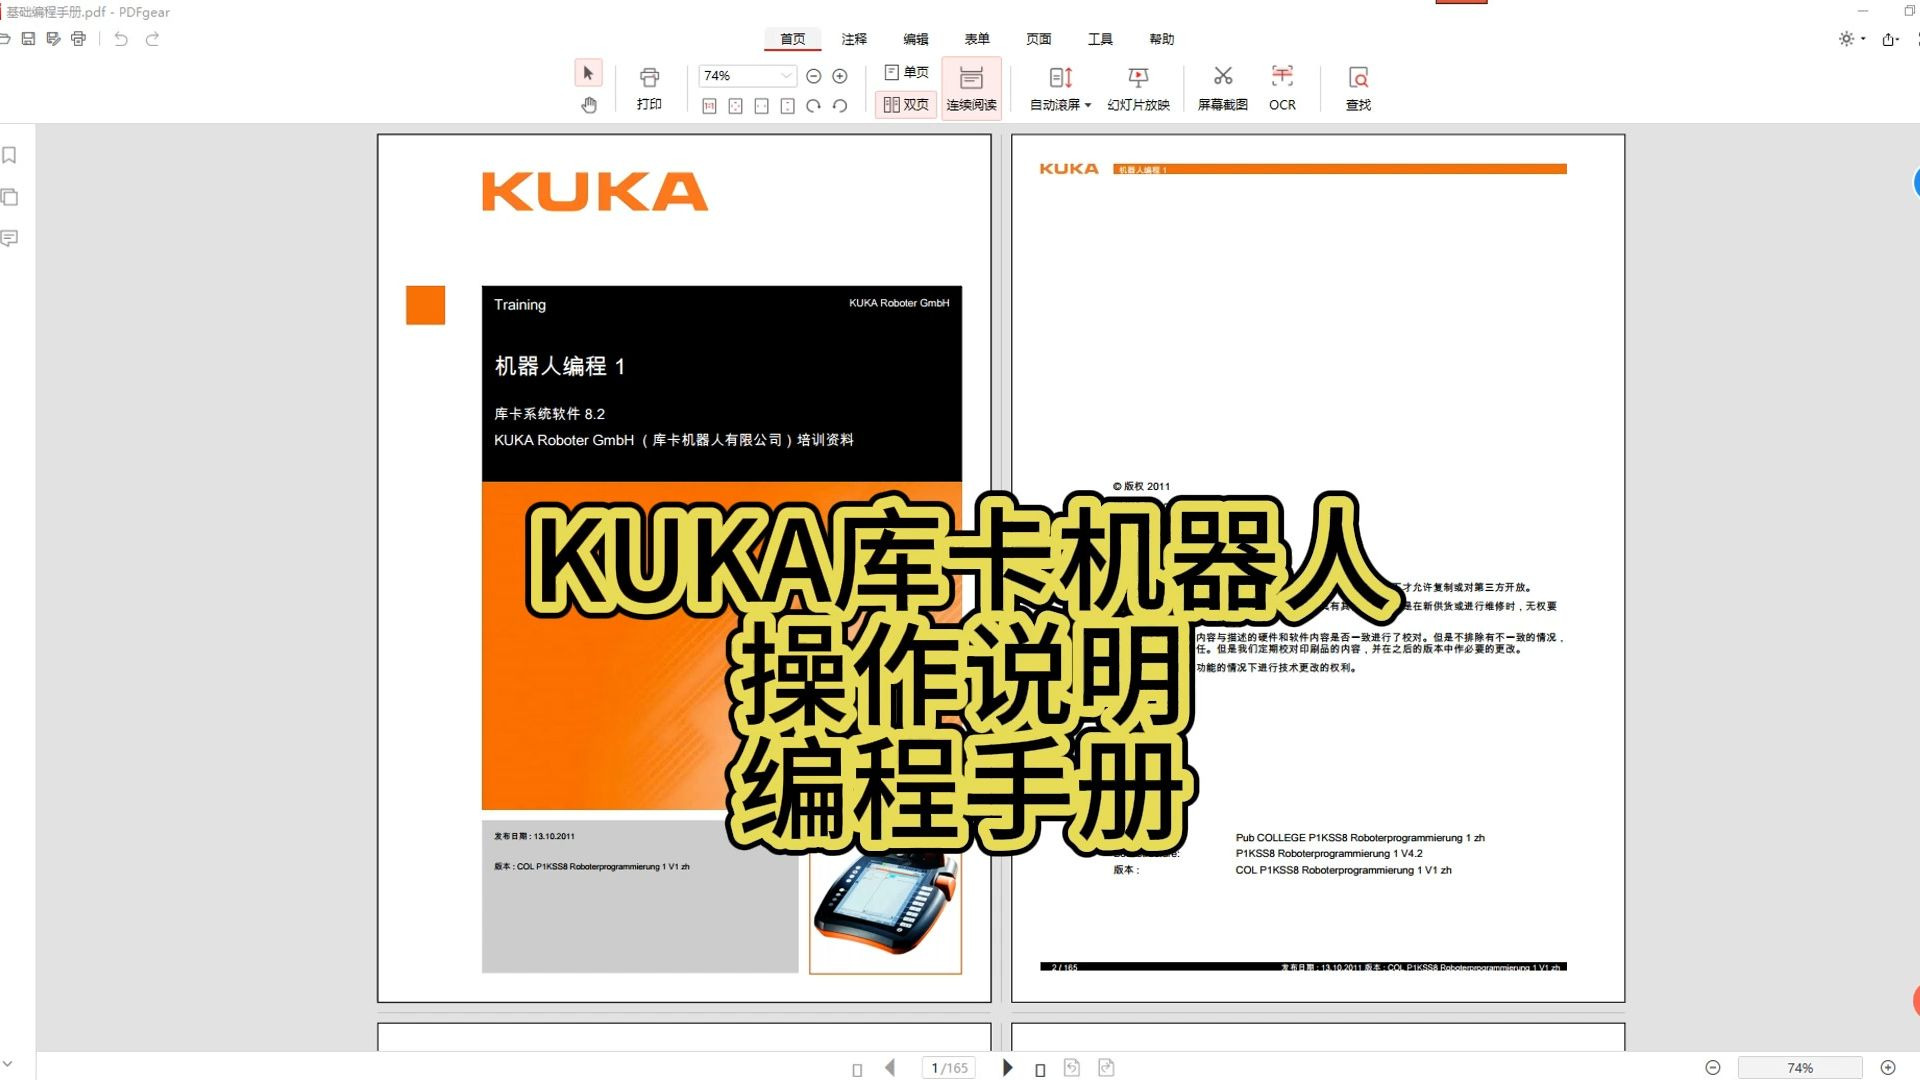Start slideshow (幻灯片放映)
1920x1080 pixels.
(x=1138, y=89)
